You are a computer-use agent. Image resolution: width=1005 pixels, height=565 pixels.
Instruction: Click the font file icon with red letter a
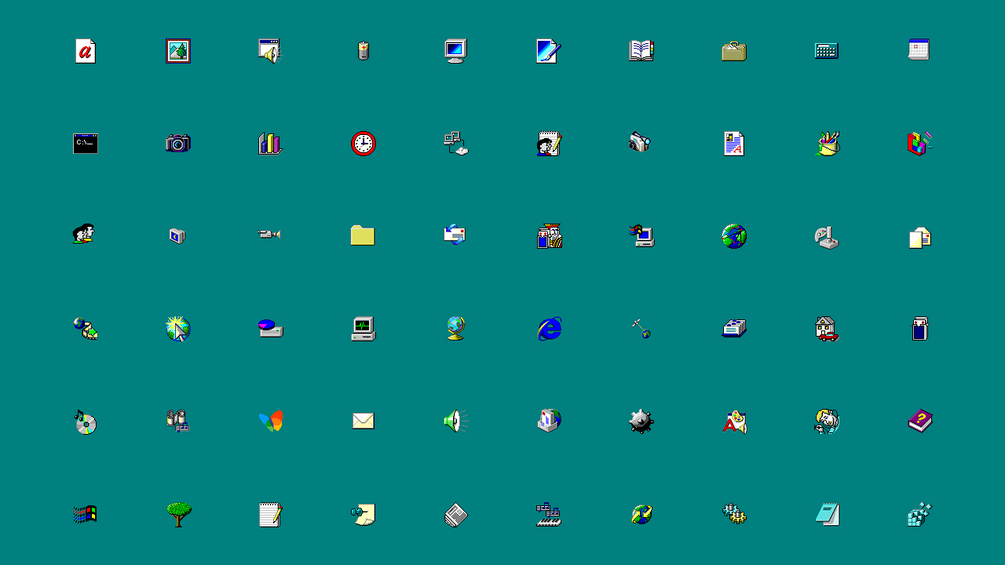click(x=85, y=51)
